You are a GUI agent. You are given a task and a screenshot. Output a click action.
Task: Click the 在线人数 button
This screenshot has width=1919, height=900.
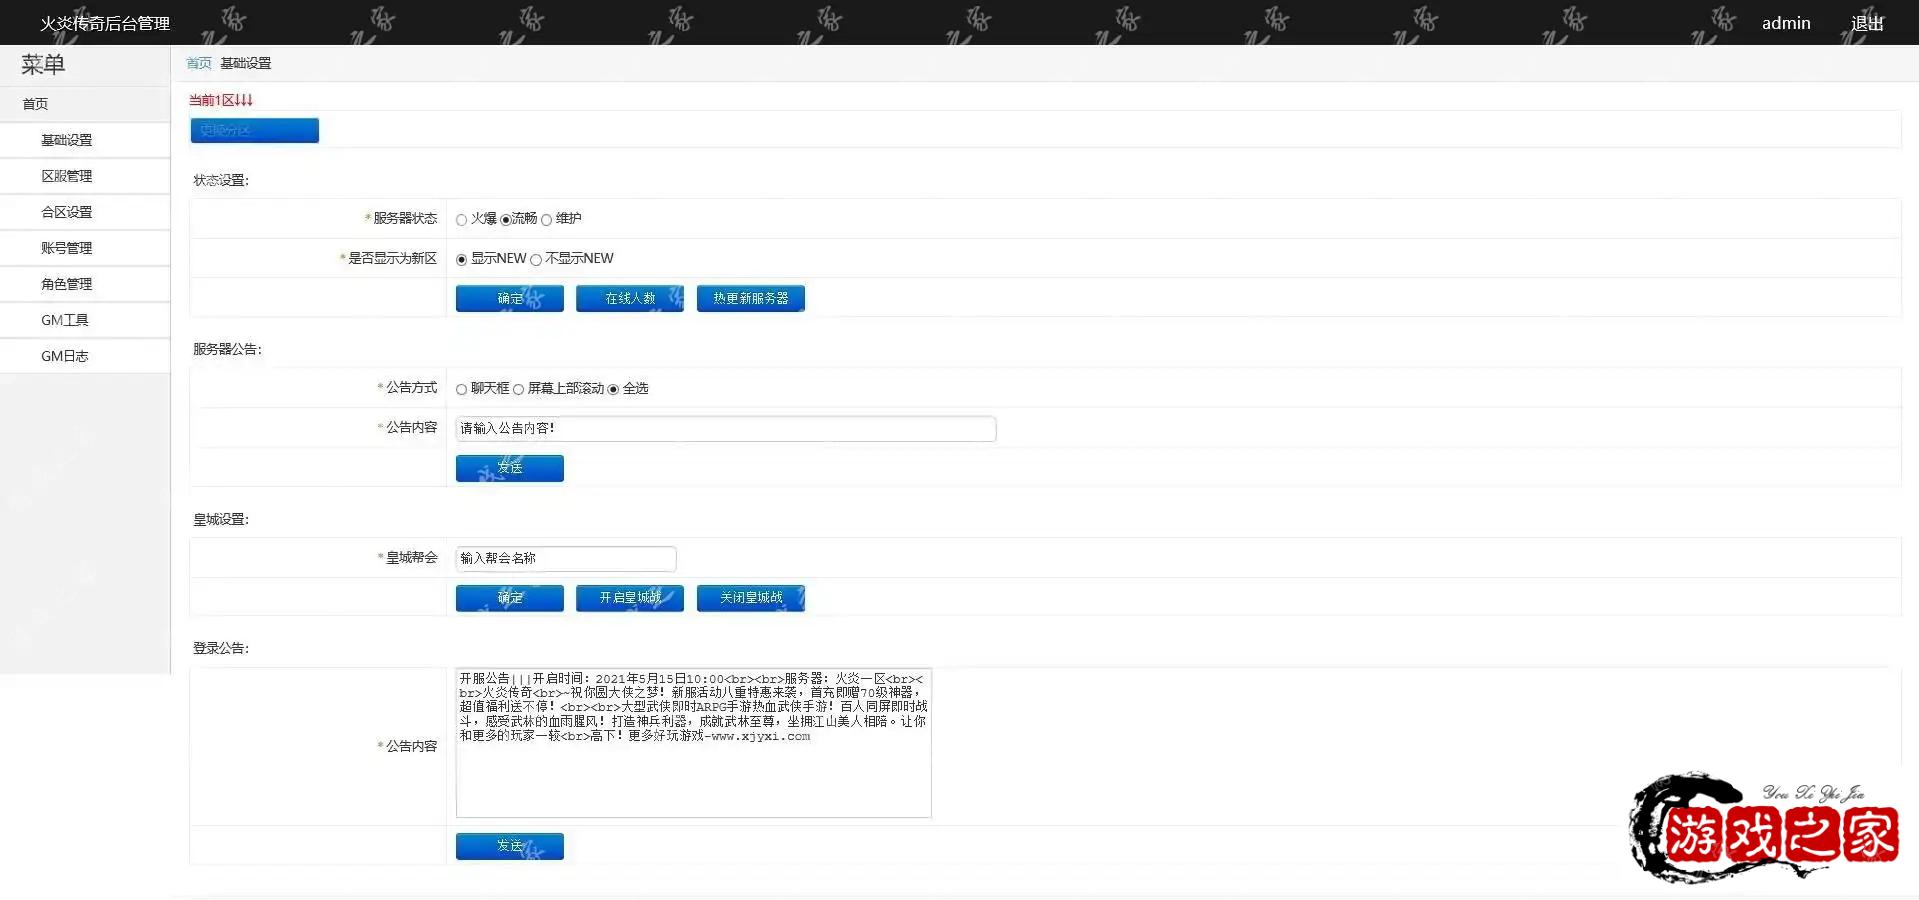point(629,297)
